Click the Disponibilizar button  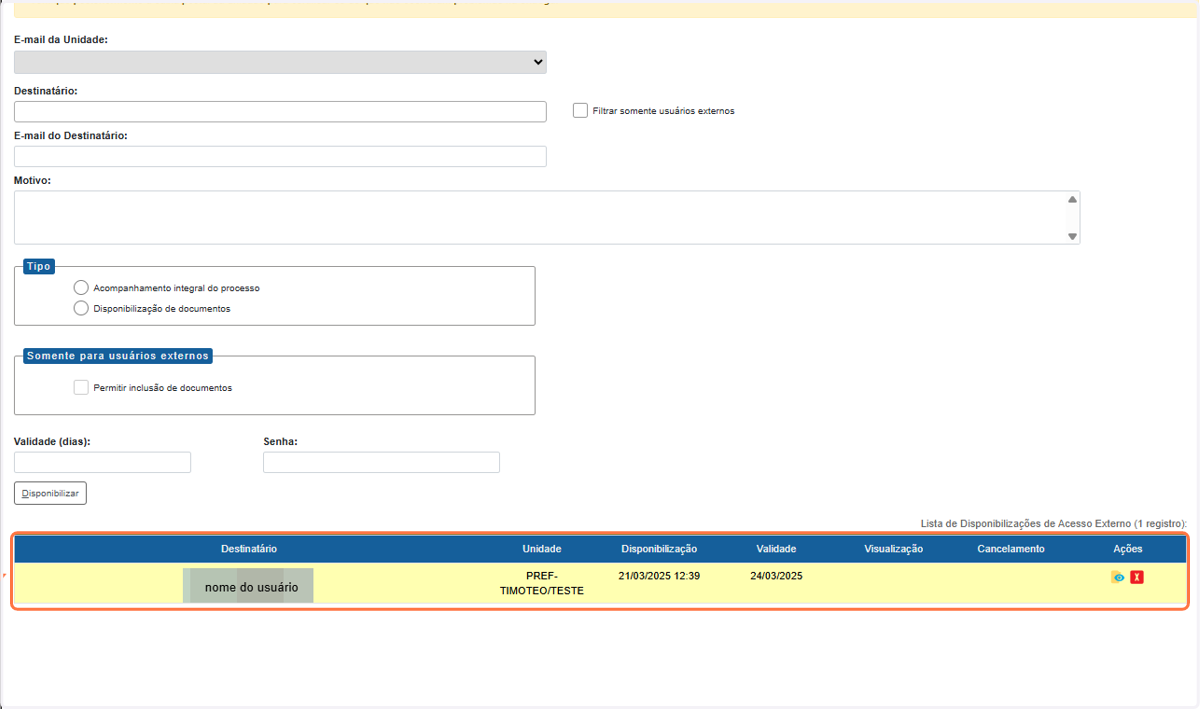[50, 493]
